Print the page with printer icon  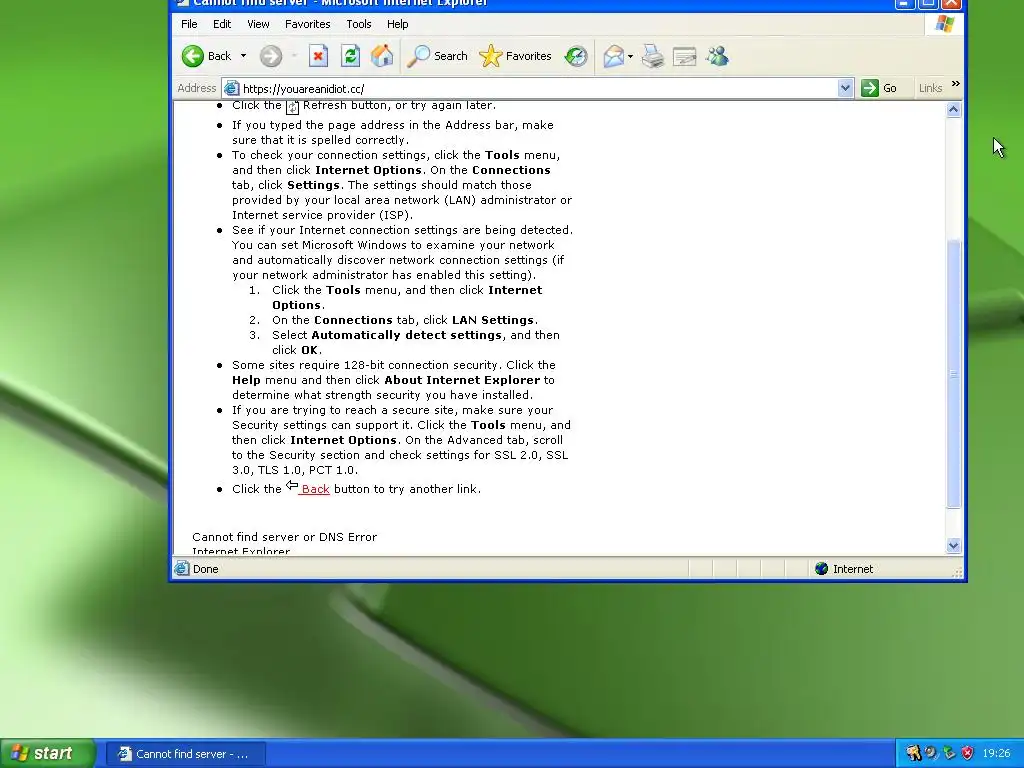[652, 56]
